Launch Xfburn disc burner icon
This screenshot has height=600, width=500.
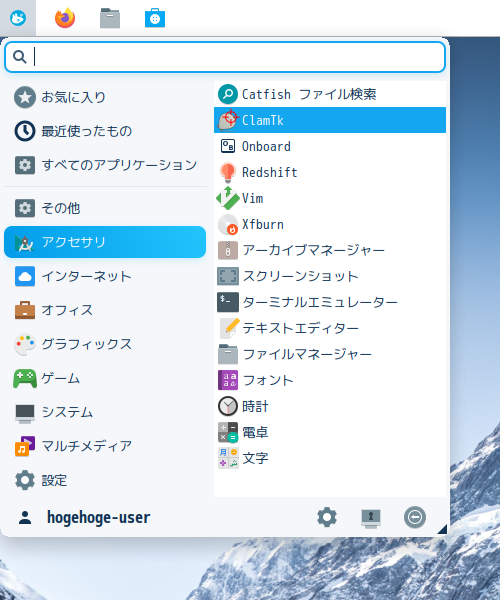click(228, 224)
